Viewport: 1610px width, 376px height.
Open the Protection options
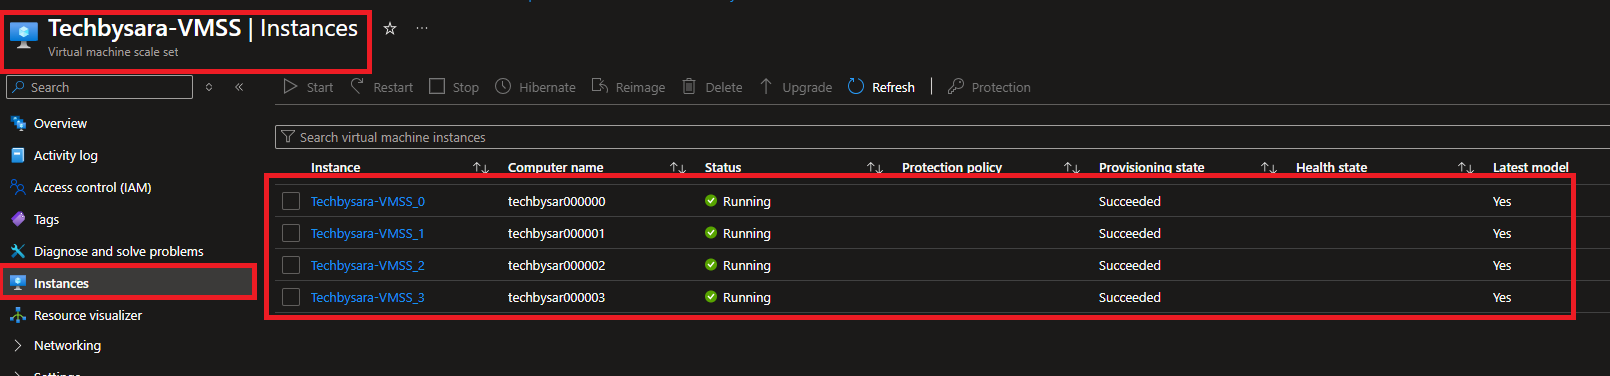(989, 87)
